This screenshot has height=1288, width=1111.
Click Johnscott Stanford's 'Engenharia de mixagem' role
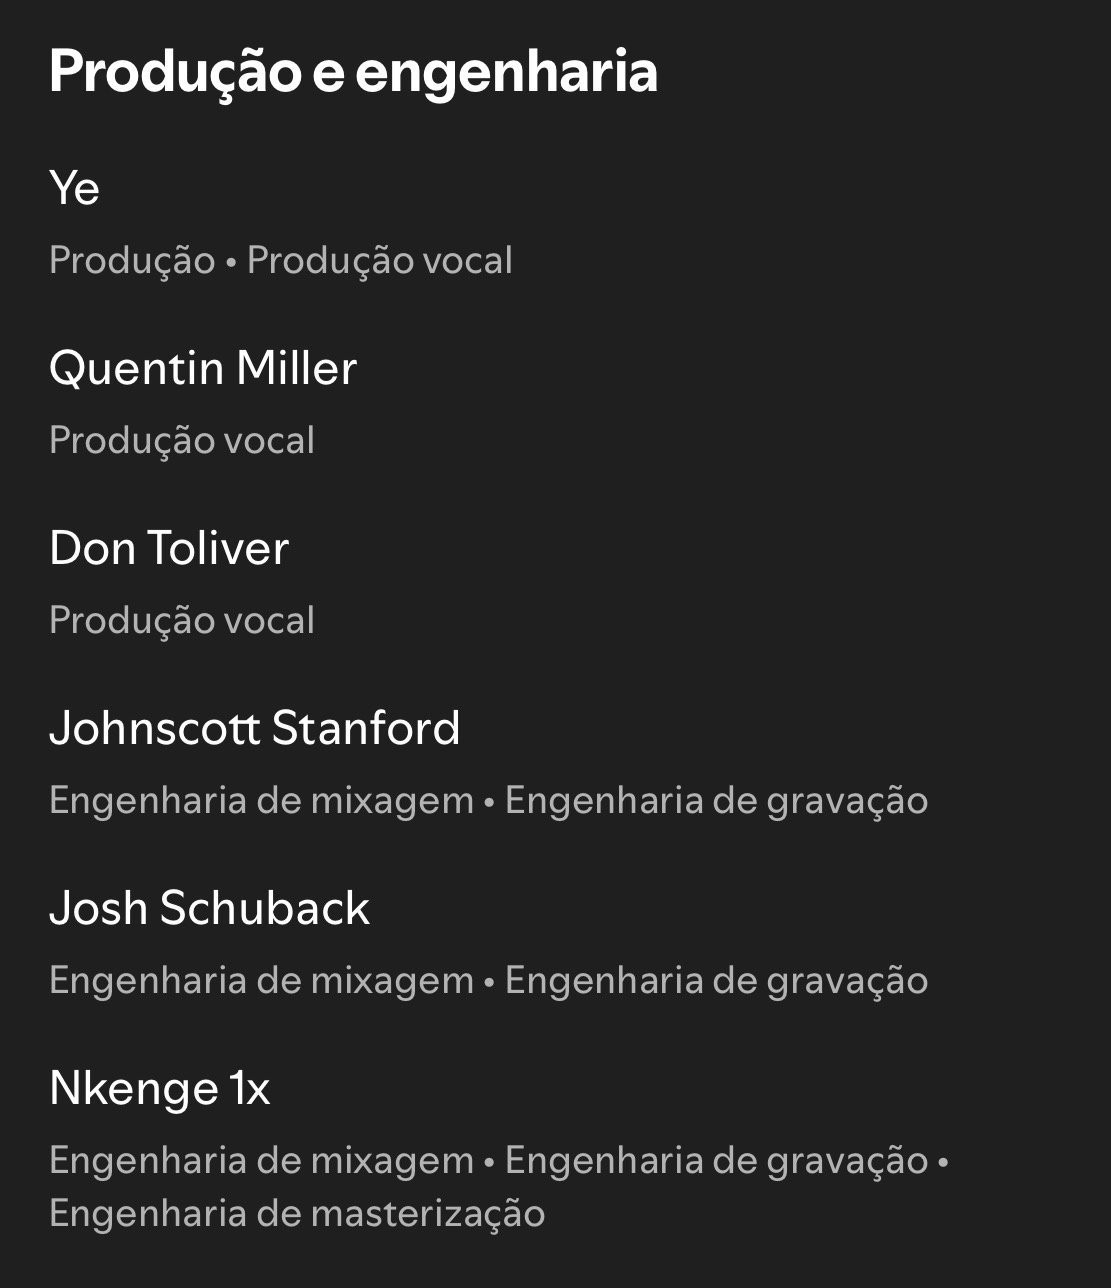261,801
